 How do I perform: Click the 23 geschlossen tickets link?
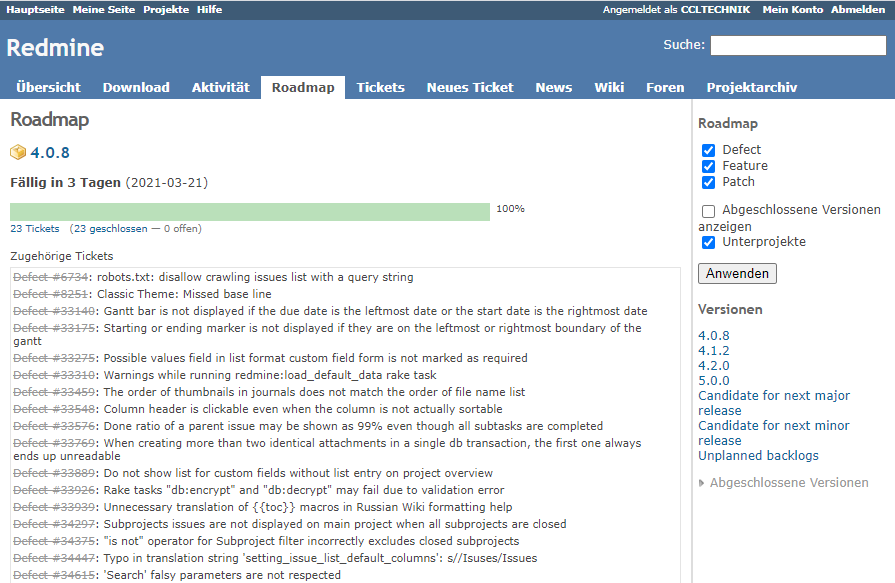104,229
